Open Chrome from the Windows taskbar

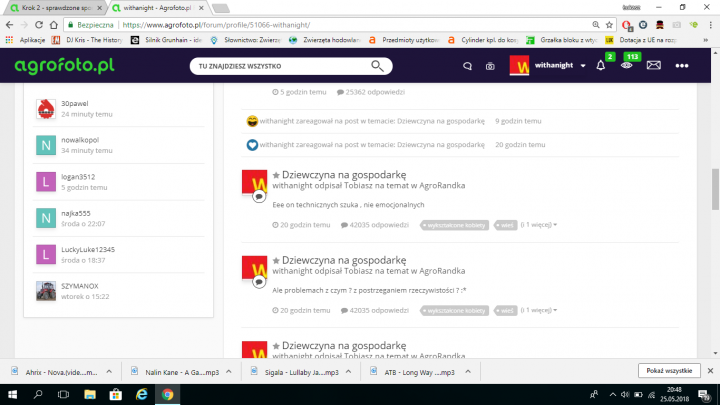(170, 394)
